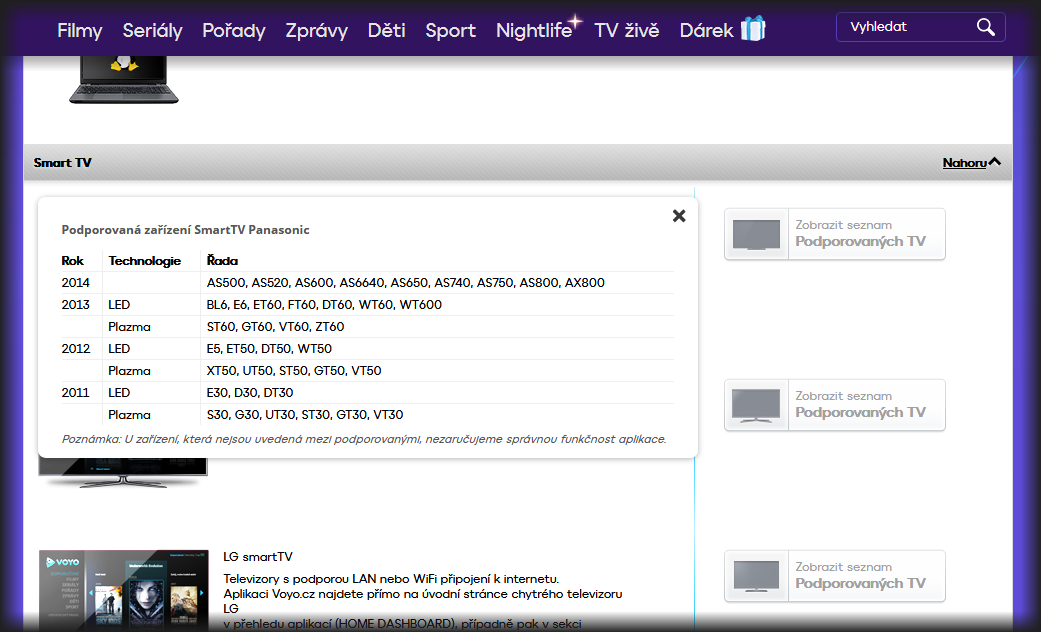Image resolution: width=1041 pixels, height=632 pixels.
Task: Open the Děti section
Action: click(x=386, y=31)
